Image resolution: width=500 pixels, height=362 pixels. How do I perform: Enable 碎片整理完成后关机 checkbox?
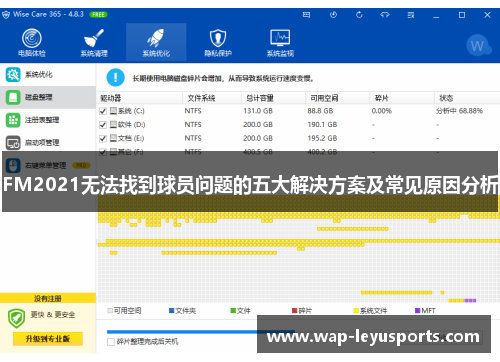[111, 342]
